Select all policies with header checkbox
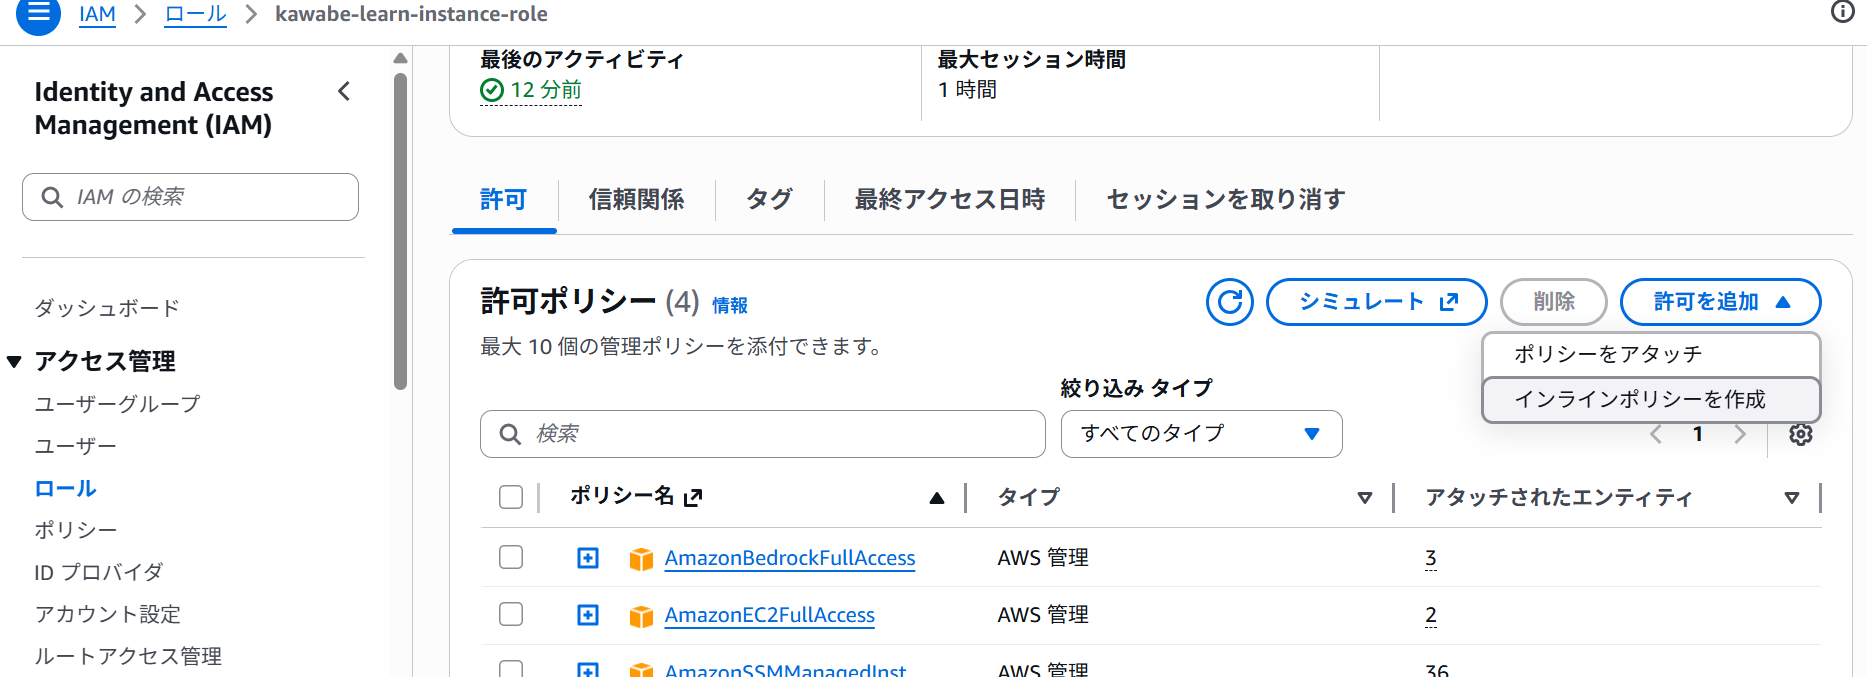The width and height of the screenshot is (1867, 677). [511, 497]
